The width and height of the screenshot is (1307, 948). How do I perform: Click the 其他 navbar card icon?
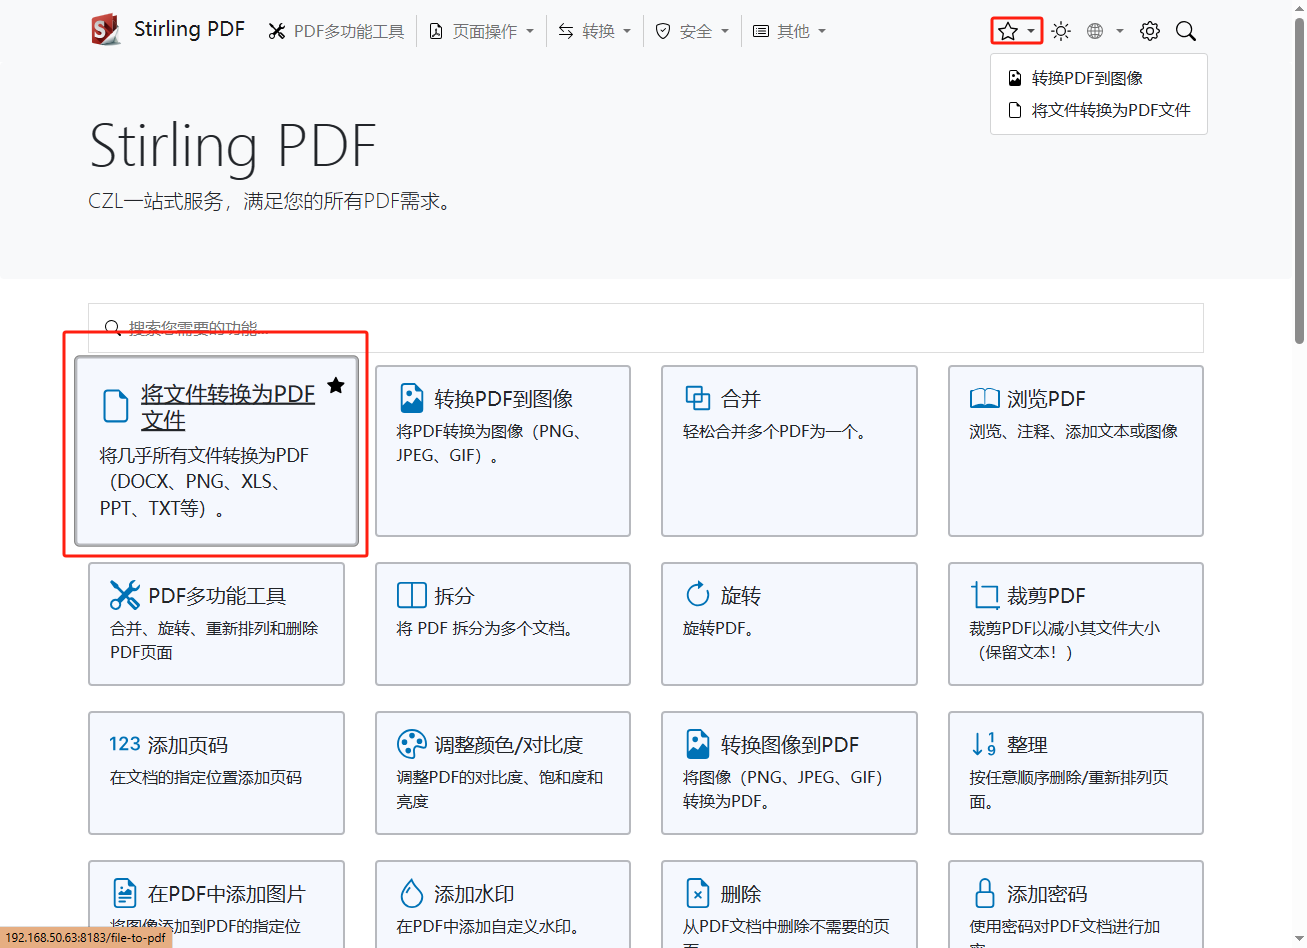tap(761, 31)
